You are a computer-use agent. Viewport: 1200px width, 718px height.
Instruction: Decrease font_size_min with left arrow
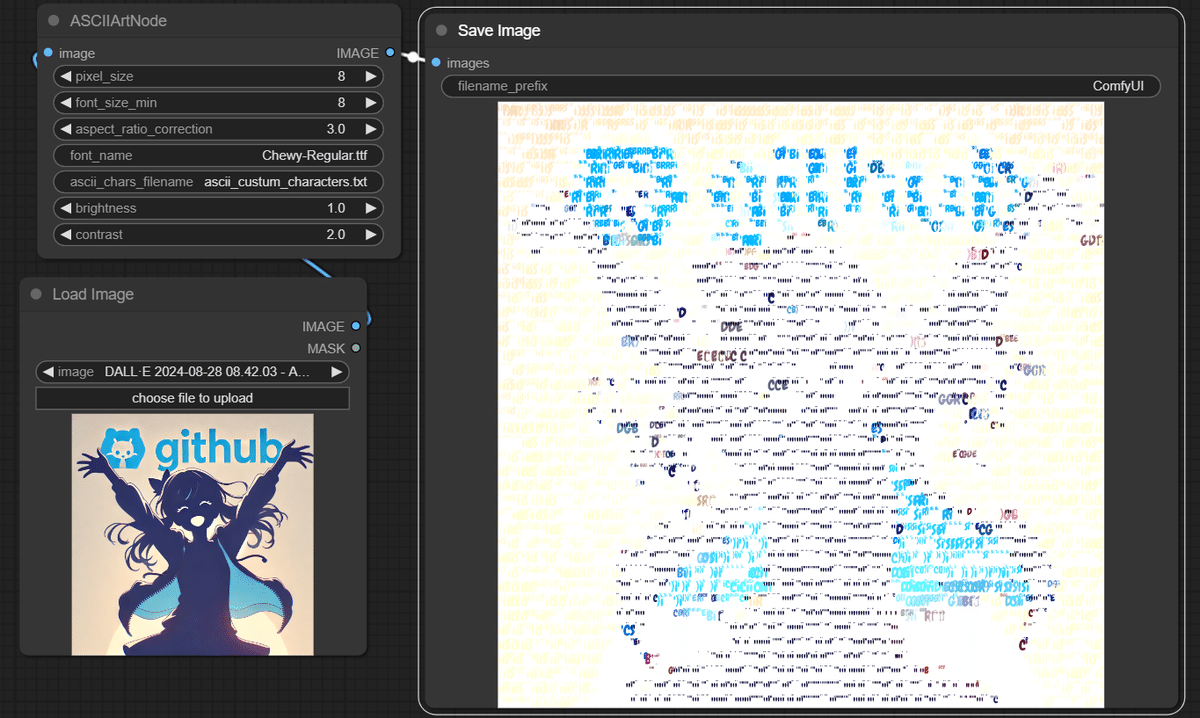pyautogui.click(x=65, y=102)
